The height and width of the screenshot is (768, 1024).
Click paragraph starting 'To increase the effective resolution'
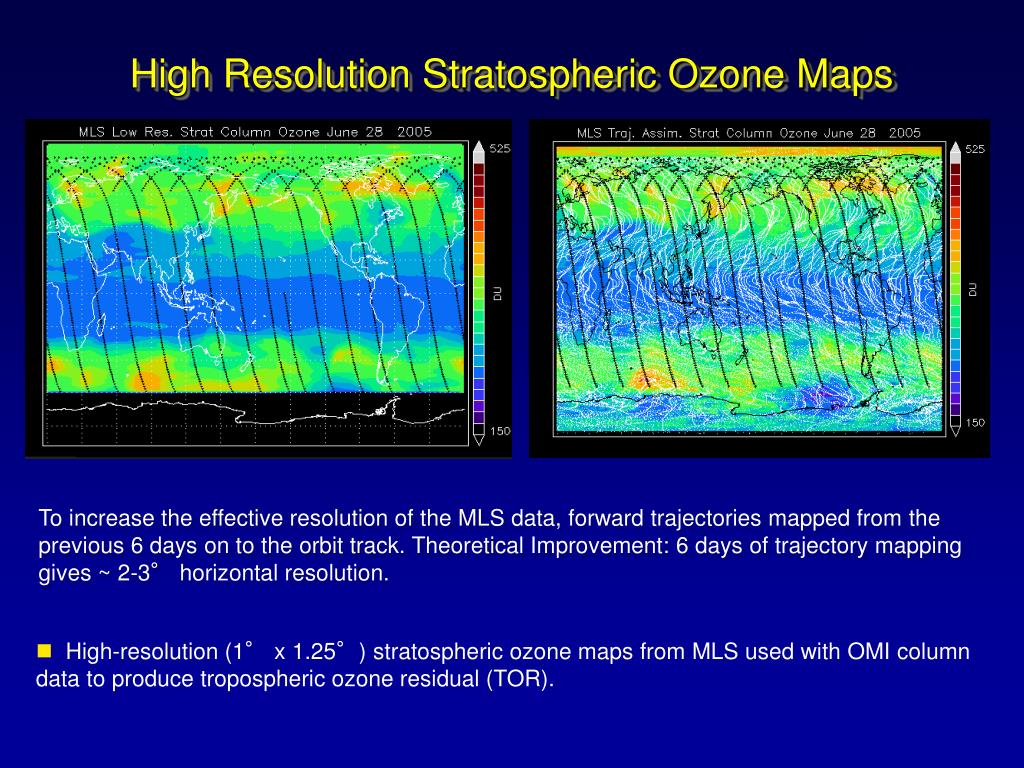click(500, 545)
